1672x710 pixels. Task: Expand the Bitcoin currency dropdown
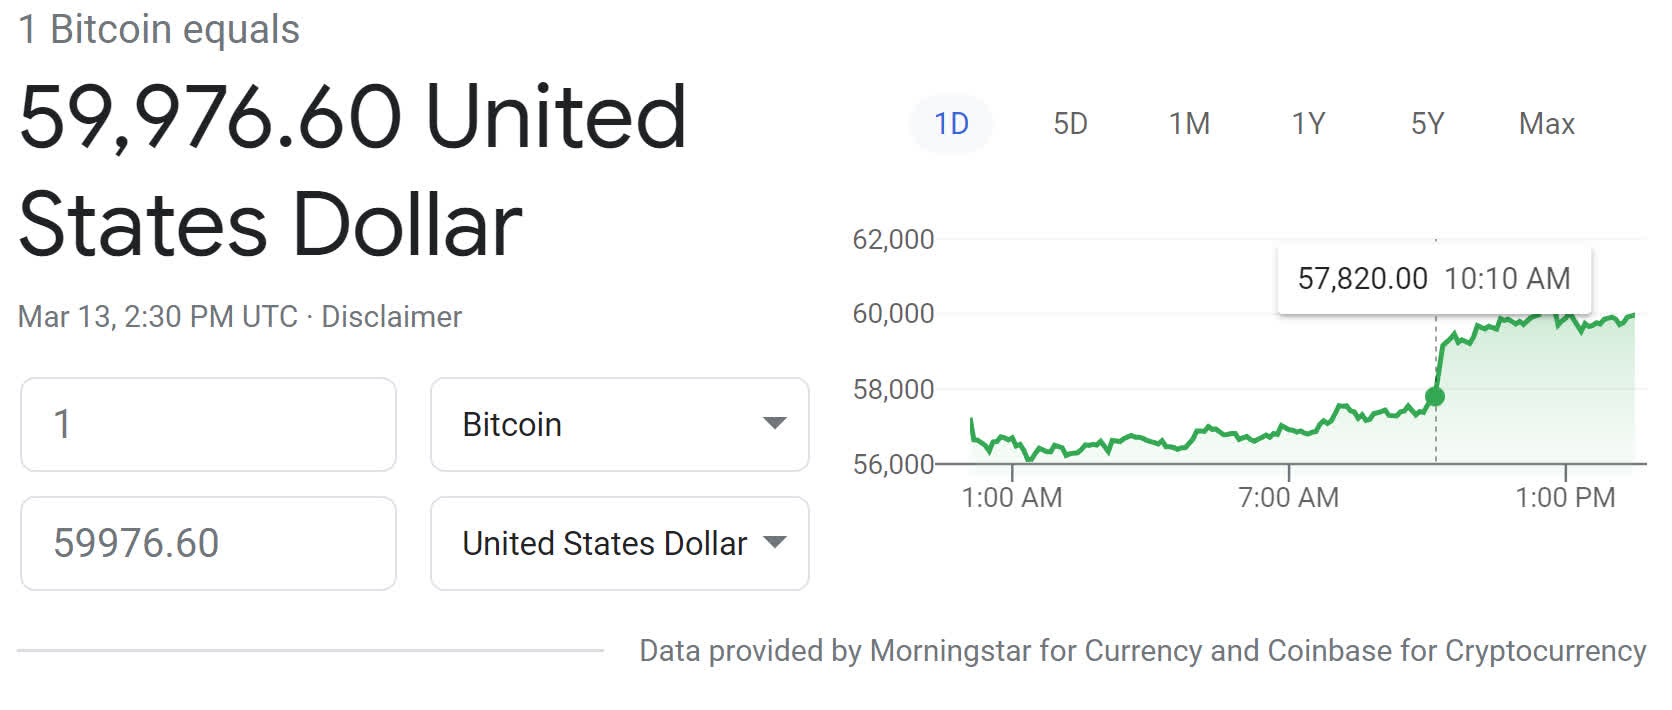click(x=619, y=424)
